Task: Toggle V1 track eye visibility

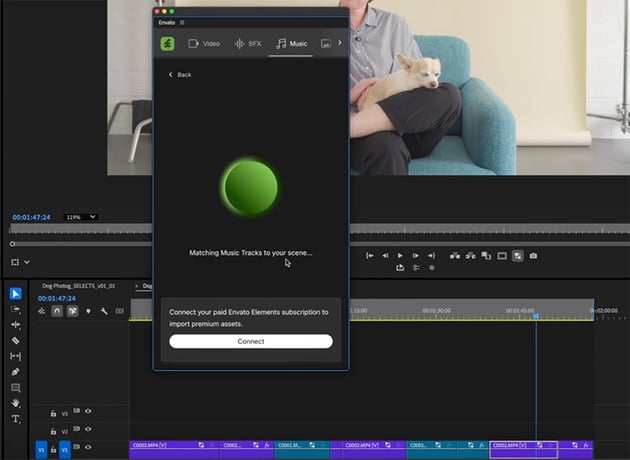Action: pos(88,447)
